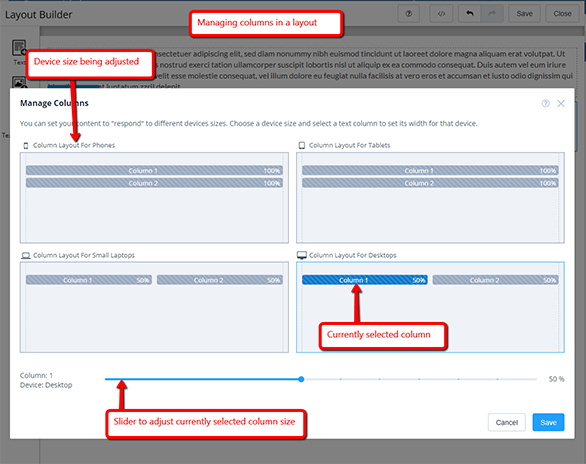Viewport: 586px width, 464px height.
Task: Select Column 2 in the Phones layout
Action: coord(154,183)
